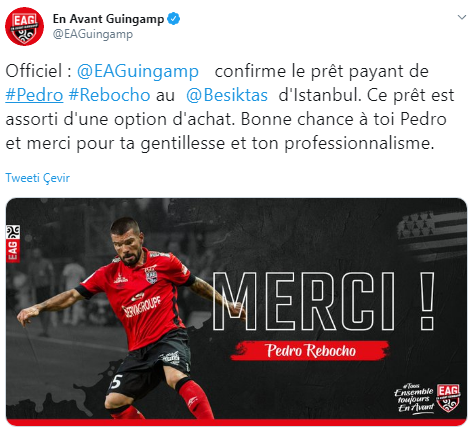This screenshot has width=475, height=432.
Task: Click the EAG crest in the image's bottom corner
Action: click(x=448, y=398)
